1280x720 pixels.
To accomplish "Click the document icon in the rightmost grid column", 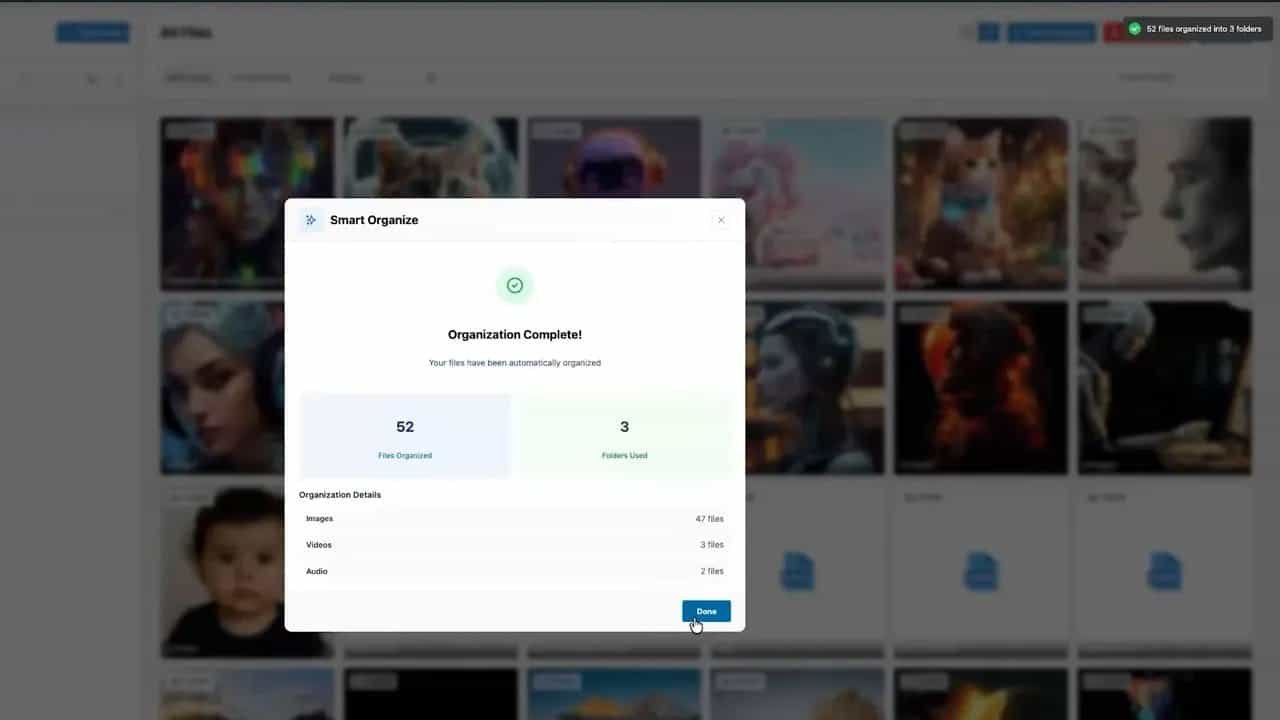I will pos(1163,571).
